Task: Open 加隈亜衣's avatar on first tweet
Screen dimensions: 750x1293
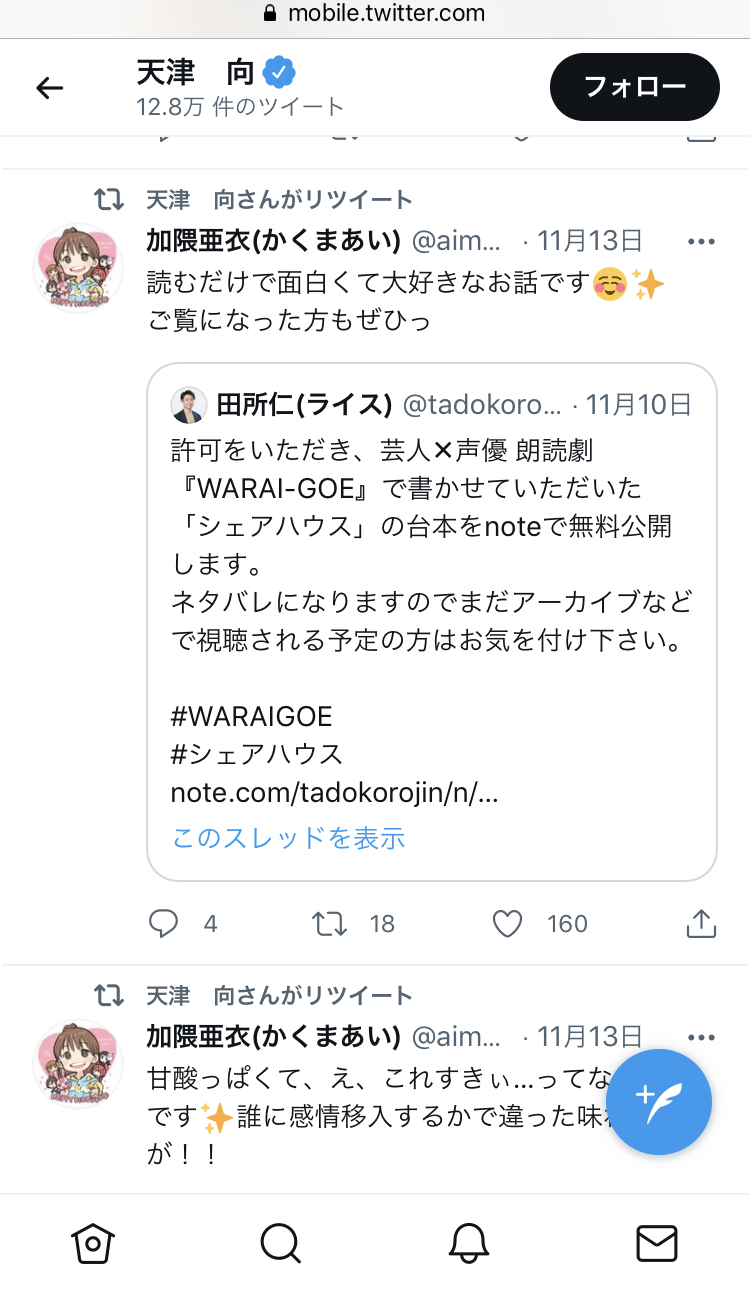Action: point(79,268)
